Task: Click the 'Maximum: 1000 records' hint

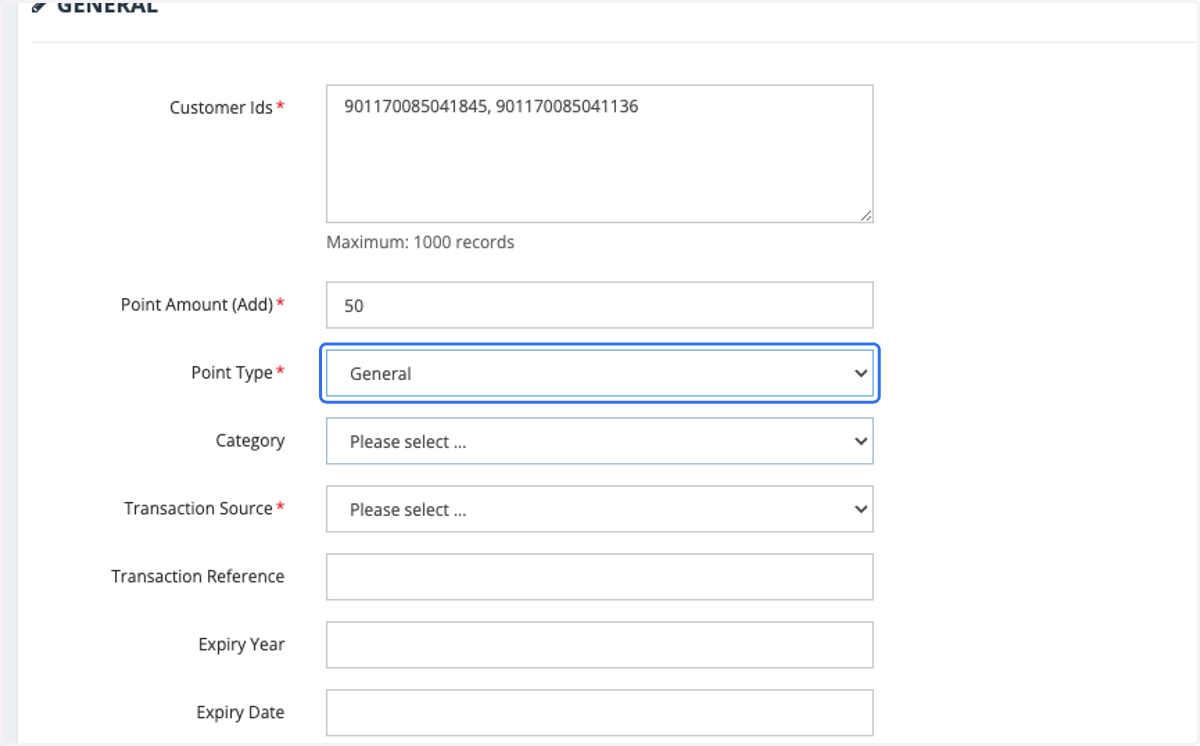Action: (420, 242)
